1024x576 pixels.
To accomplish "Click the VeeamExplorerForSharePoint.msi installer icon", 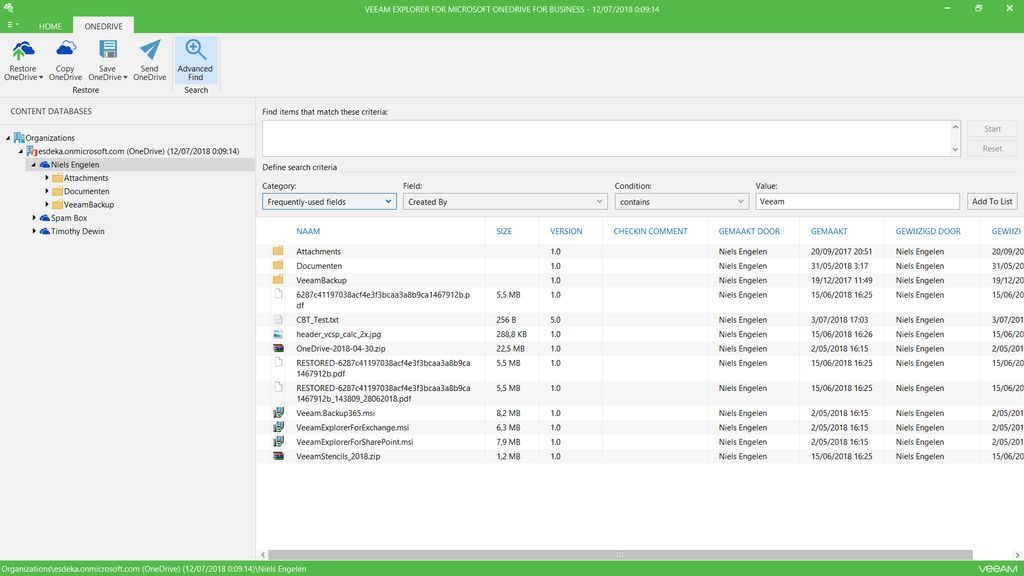I will 278,441.
